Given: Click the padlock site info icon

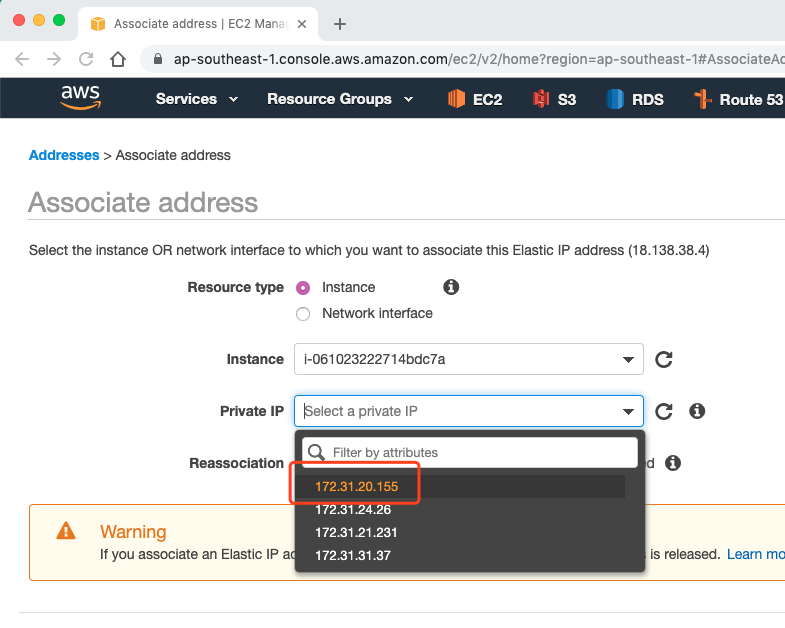Looking at the screenshot, I should point(158,59).
